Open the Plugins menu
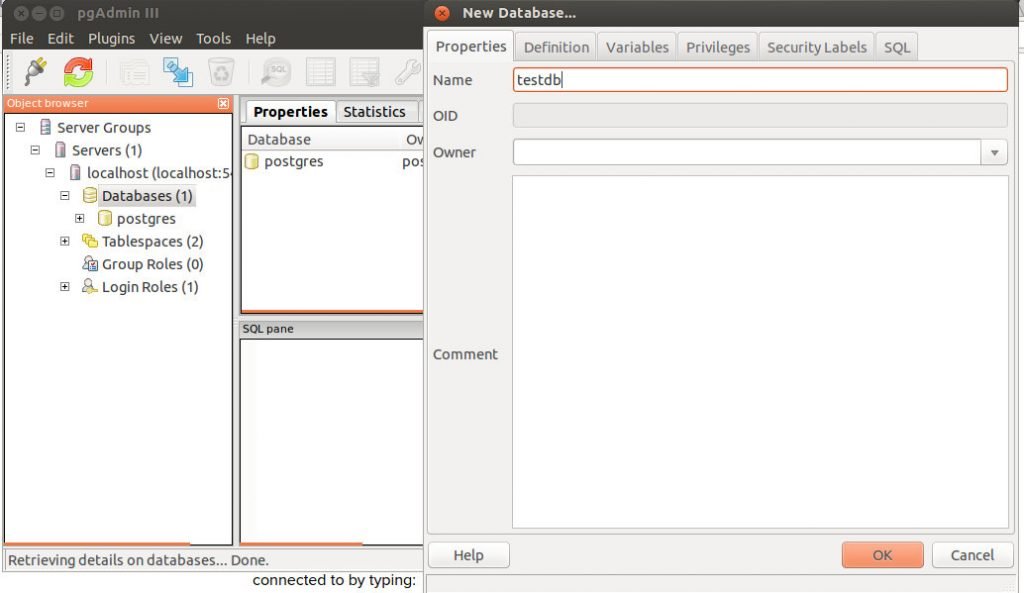 point(111,38)
